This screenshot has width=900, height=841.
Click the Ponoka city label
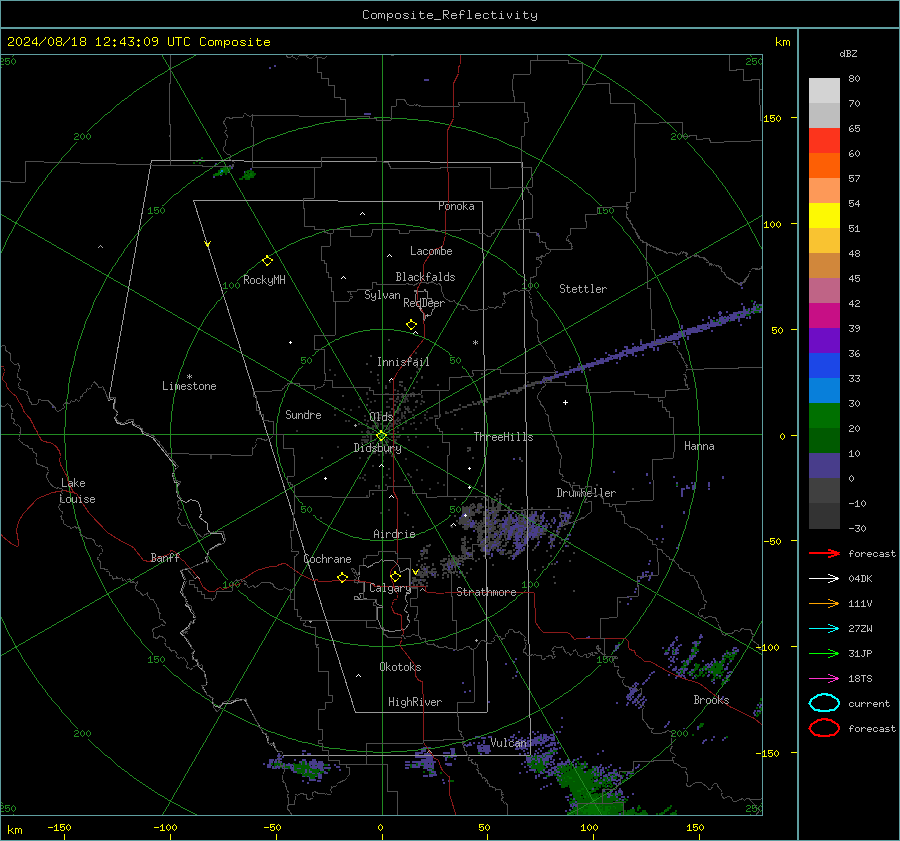coord(456,206)
